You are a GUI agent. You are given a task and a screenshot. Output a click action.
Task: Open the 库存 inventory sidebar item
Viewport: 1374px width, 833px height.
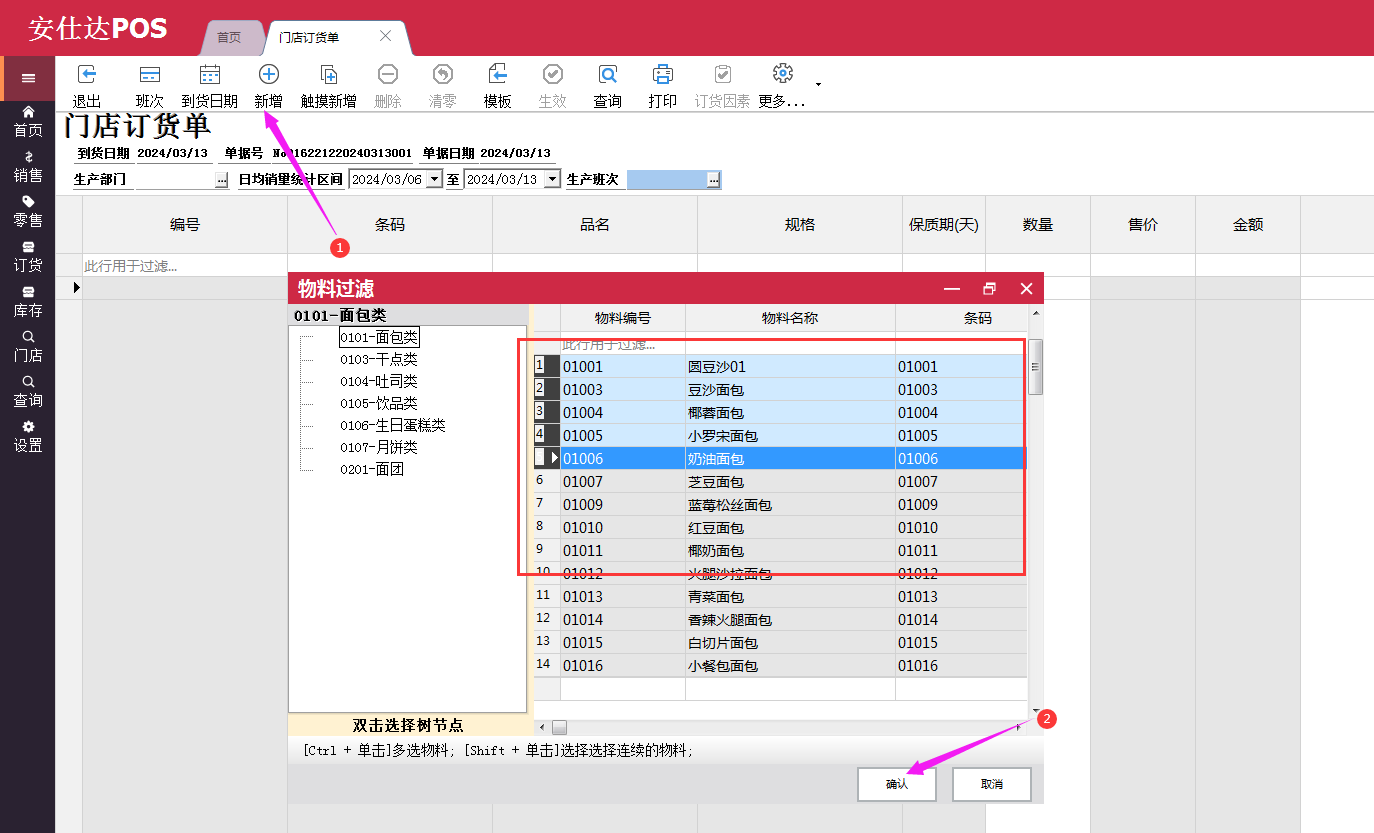click(x=28, y=301)
